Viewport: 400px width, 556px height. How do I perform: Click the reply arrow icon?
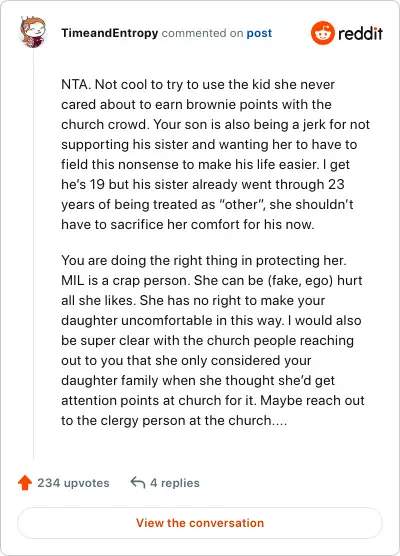click(x=138, y=482)
